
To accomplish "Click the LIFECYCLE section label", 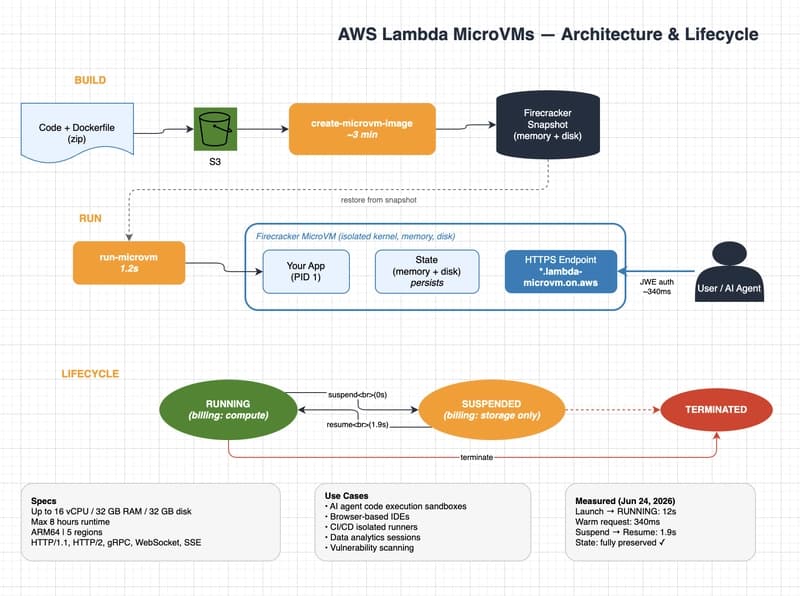I will [x=90, y=374].
